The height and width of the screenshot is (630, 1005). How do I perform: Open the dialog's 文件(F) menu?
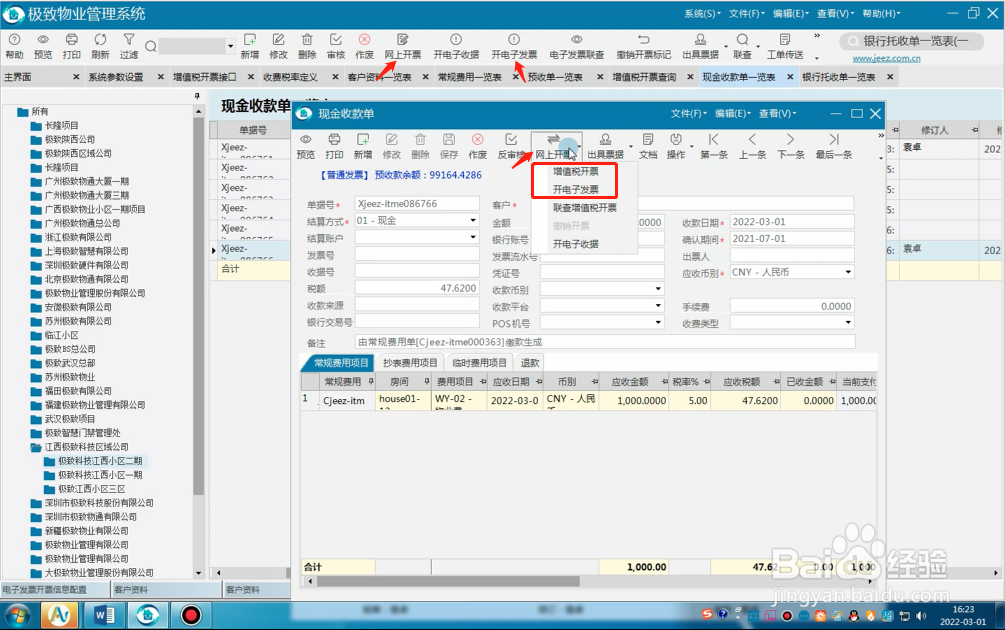[x=688, y=113]
